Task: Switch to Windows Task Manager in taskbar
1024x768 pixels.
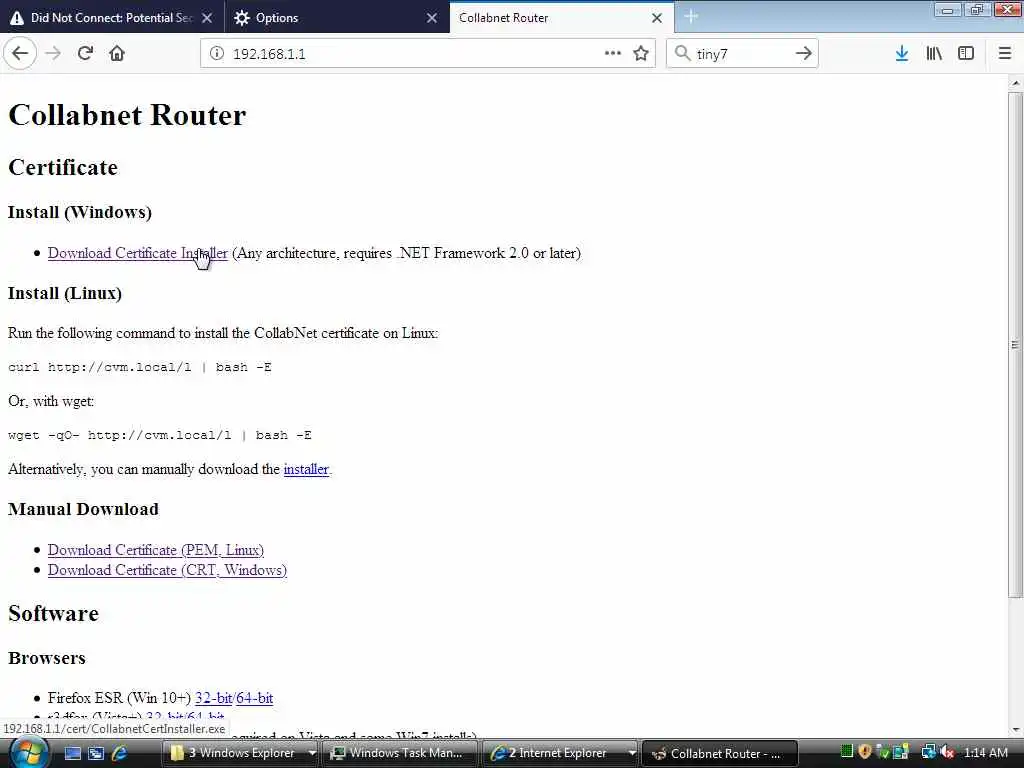Action: (x=399, y=753)
